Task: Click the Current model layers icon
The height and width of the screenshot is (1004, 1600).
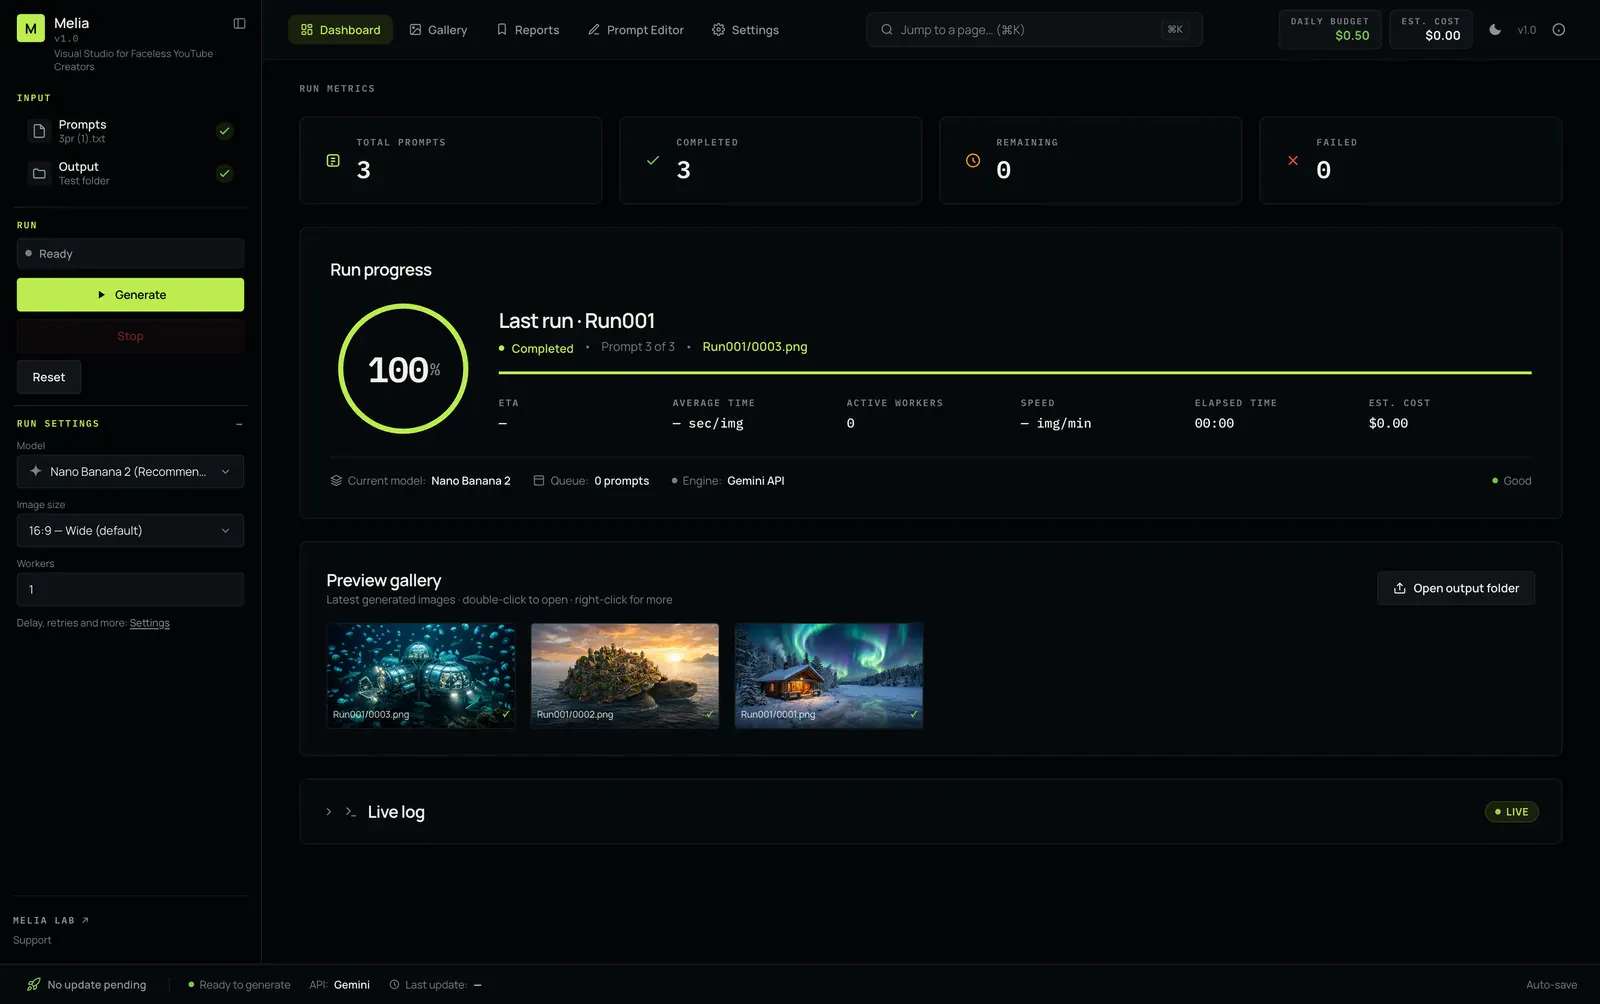Action: click(336, 481)
